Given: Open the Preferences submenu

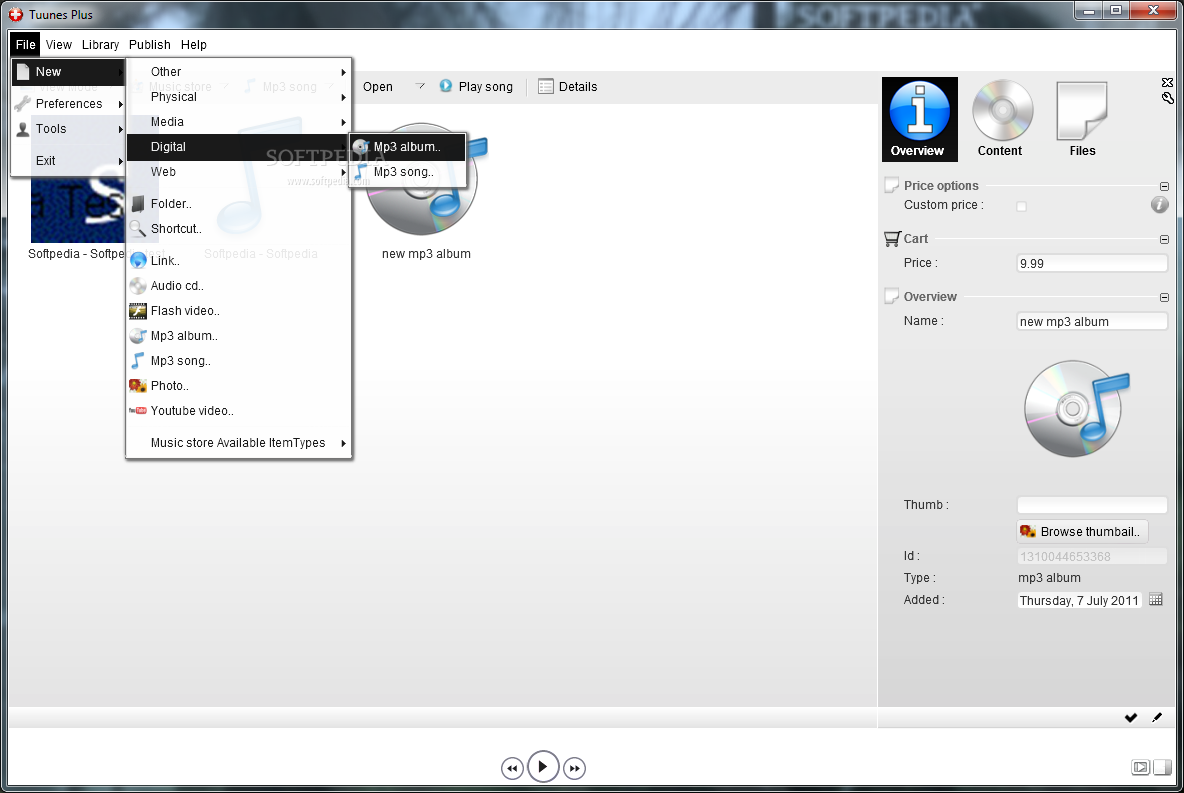Looking at the screenshot, I should (69, 103).
